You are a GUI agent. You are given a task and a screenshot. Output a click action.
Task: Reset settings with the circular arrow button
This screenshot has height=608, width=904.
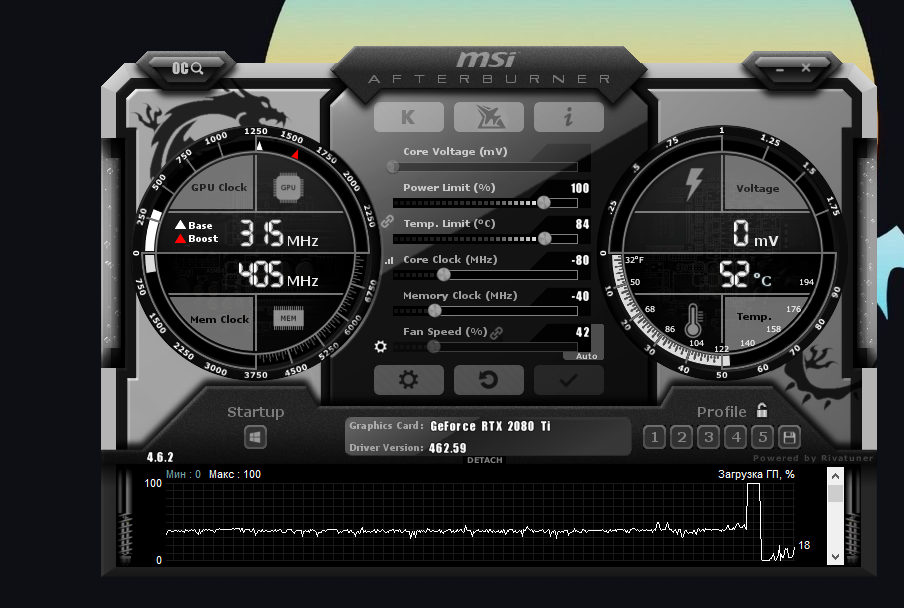[489, 380]
